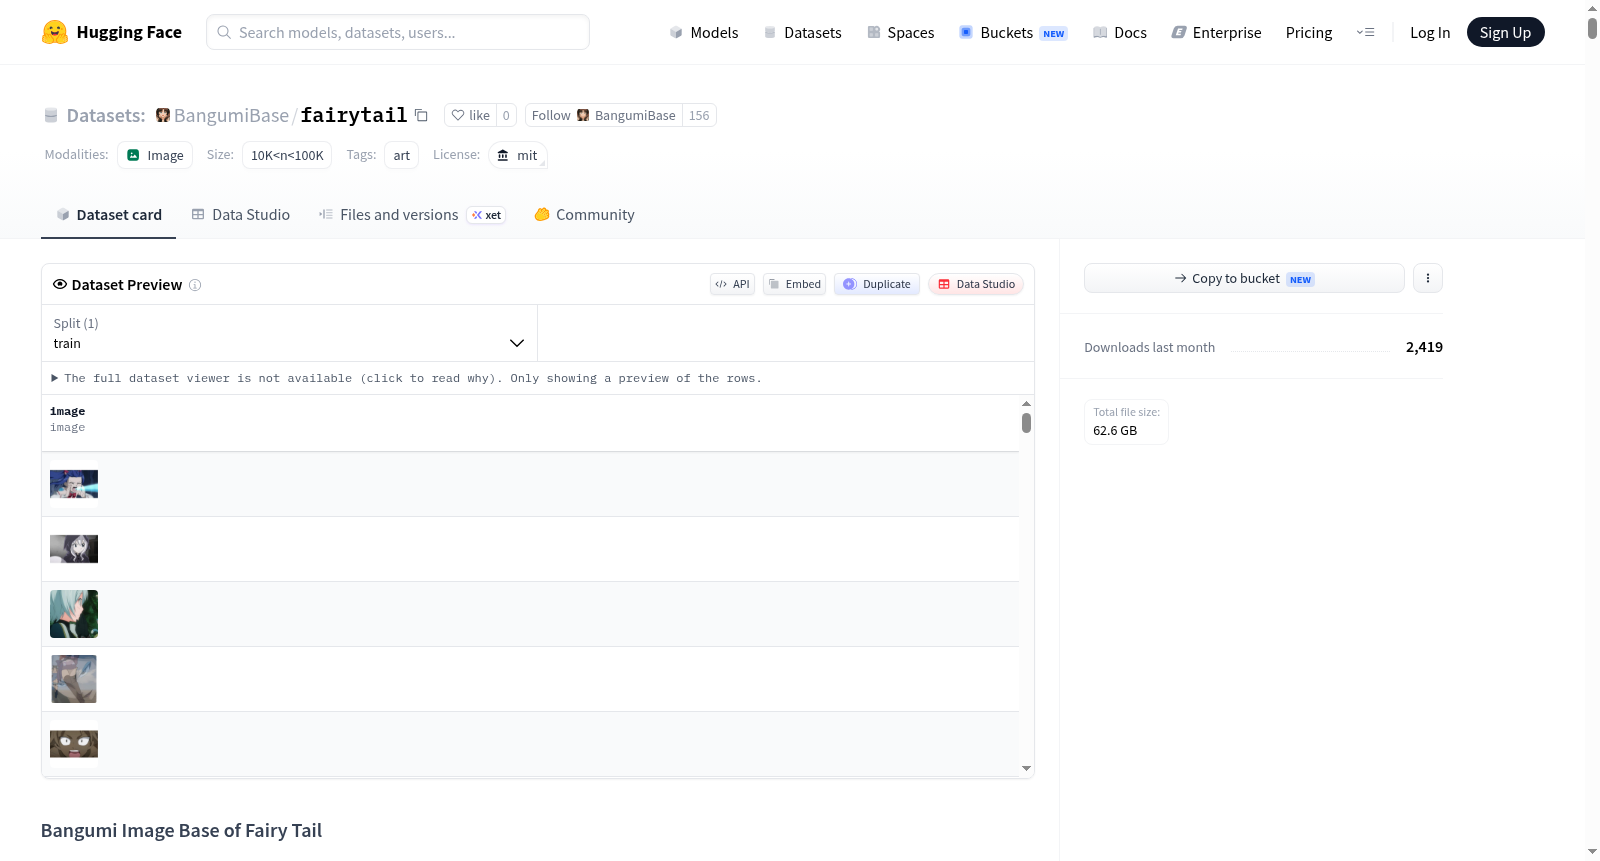Click the 10K<n<100K size tag

287,155
